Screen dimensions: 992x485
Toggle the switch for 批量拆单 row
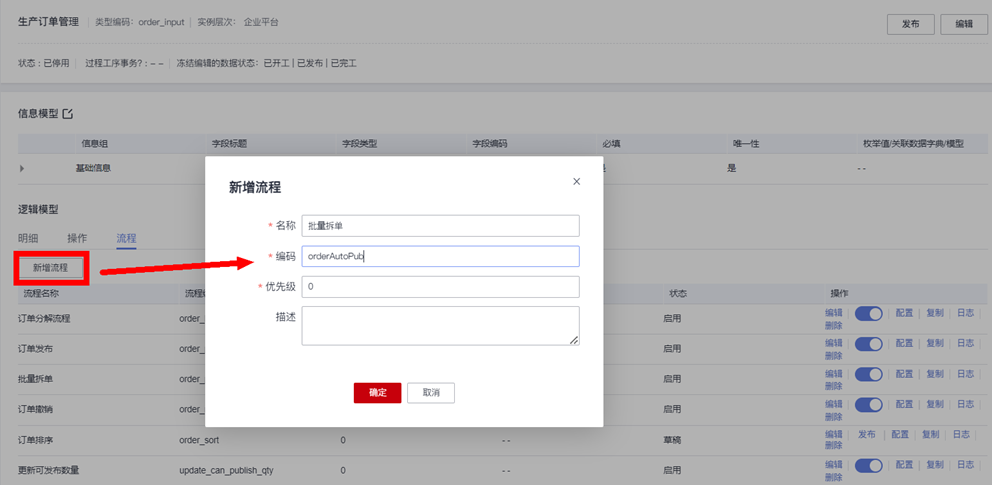point(869,374)
